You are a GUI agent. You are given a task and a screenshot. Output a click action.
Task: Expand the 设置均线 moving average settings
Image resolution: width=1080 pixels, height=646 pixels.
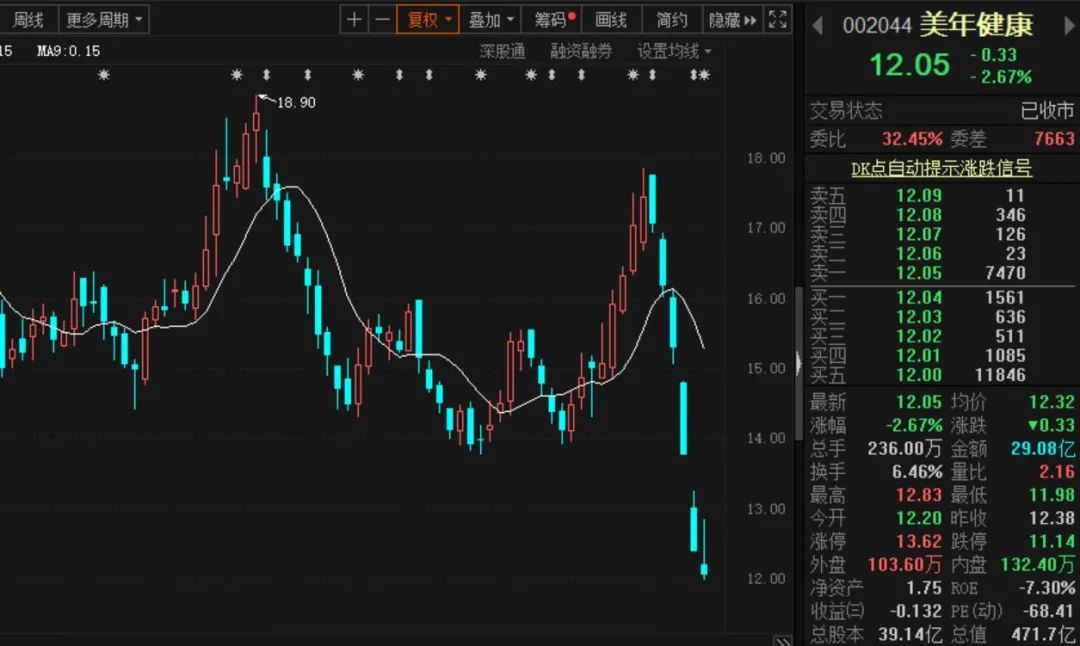point(675,51)
